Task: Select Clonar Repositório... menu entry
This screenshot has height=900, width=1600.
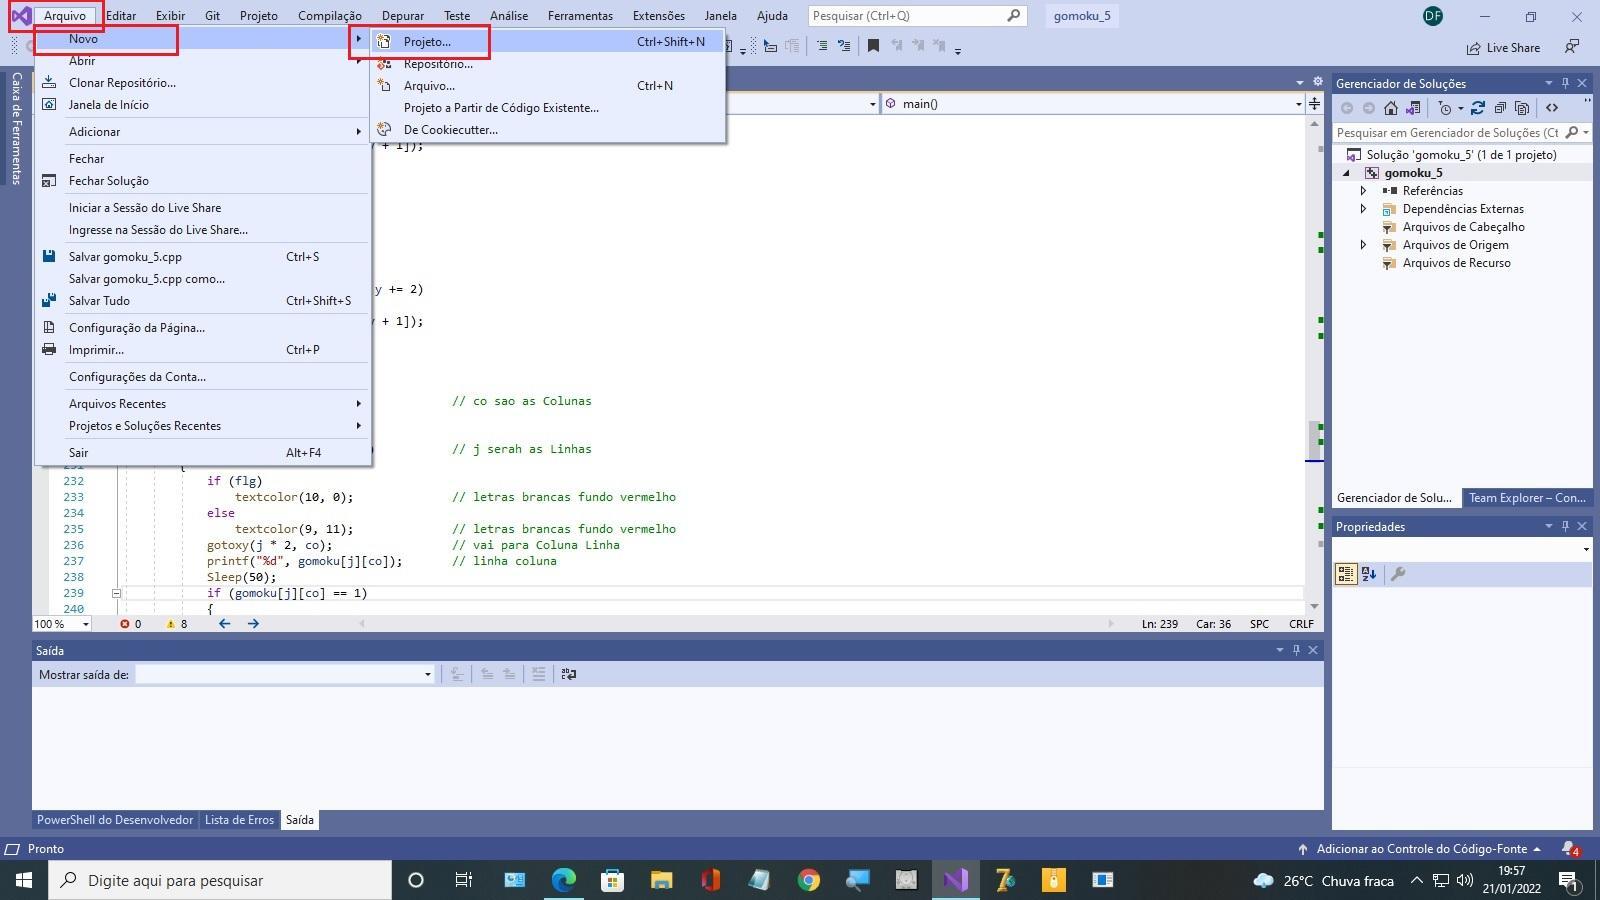Action: [202, 83]
